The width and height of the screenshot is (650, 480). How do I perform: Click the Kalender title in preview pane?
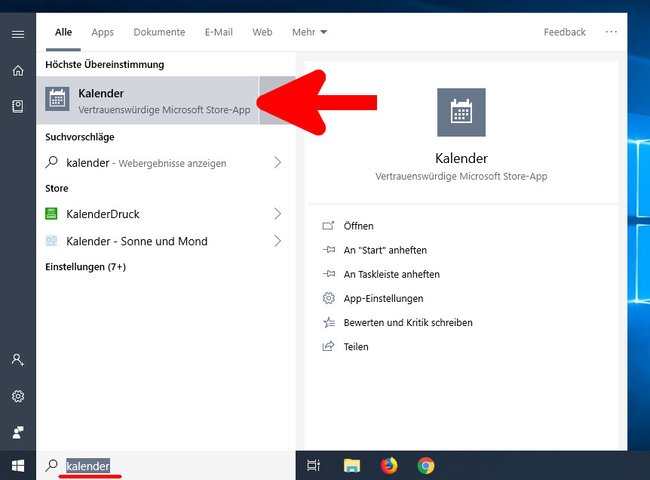(461, 158)
